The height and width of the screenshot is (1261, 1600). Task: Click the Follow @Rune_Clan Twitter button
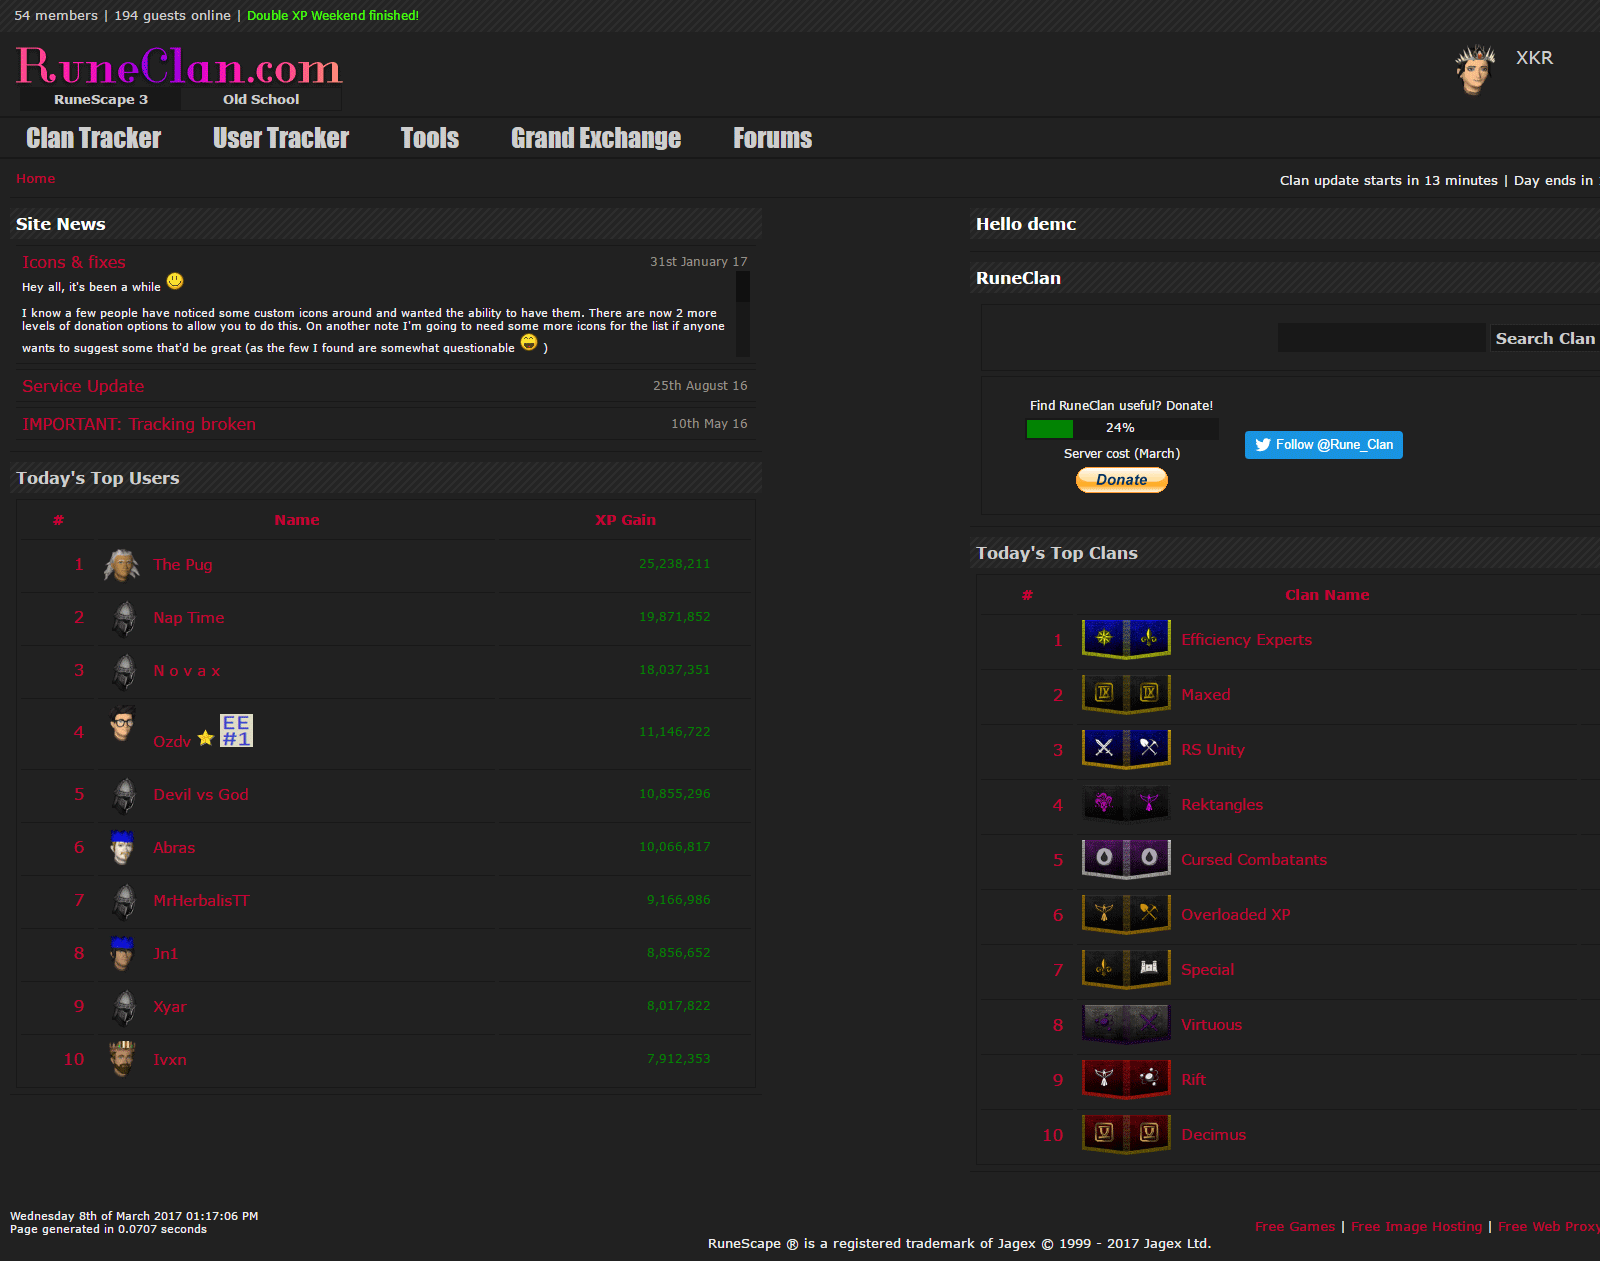click(x=1324, y=445)
